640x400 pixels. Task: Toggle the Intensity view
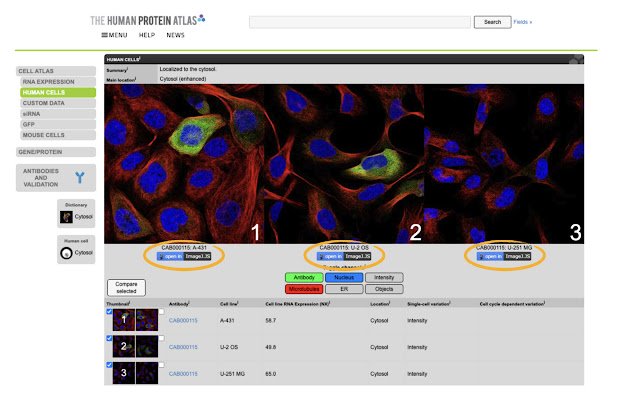(384, 278)
